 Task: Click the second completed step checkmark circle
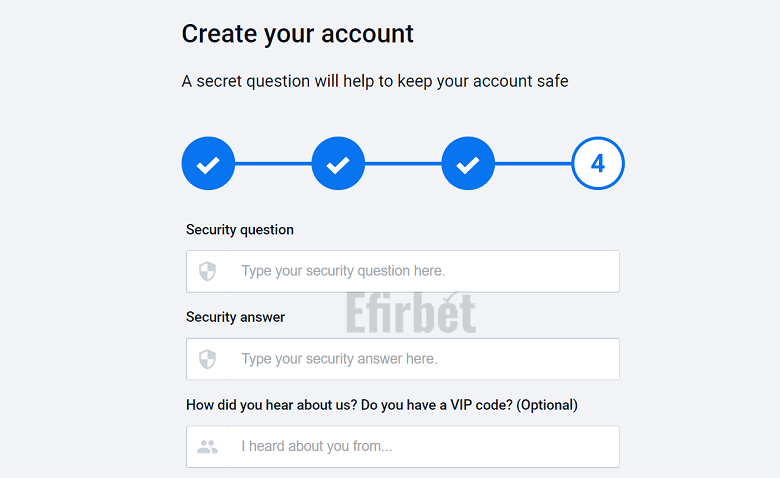[x=338, y=163]
